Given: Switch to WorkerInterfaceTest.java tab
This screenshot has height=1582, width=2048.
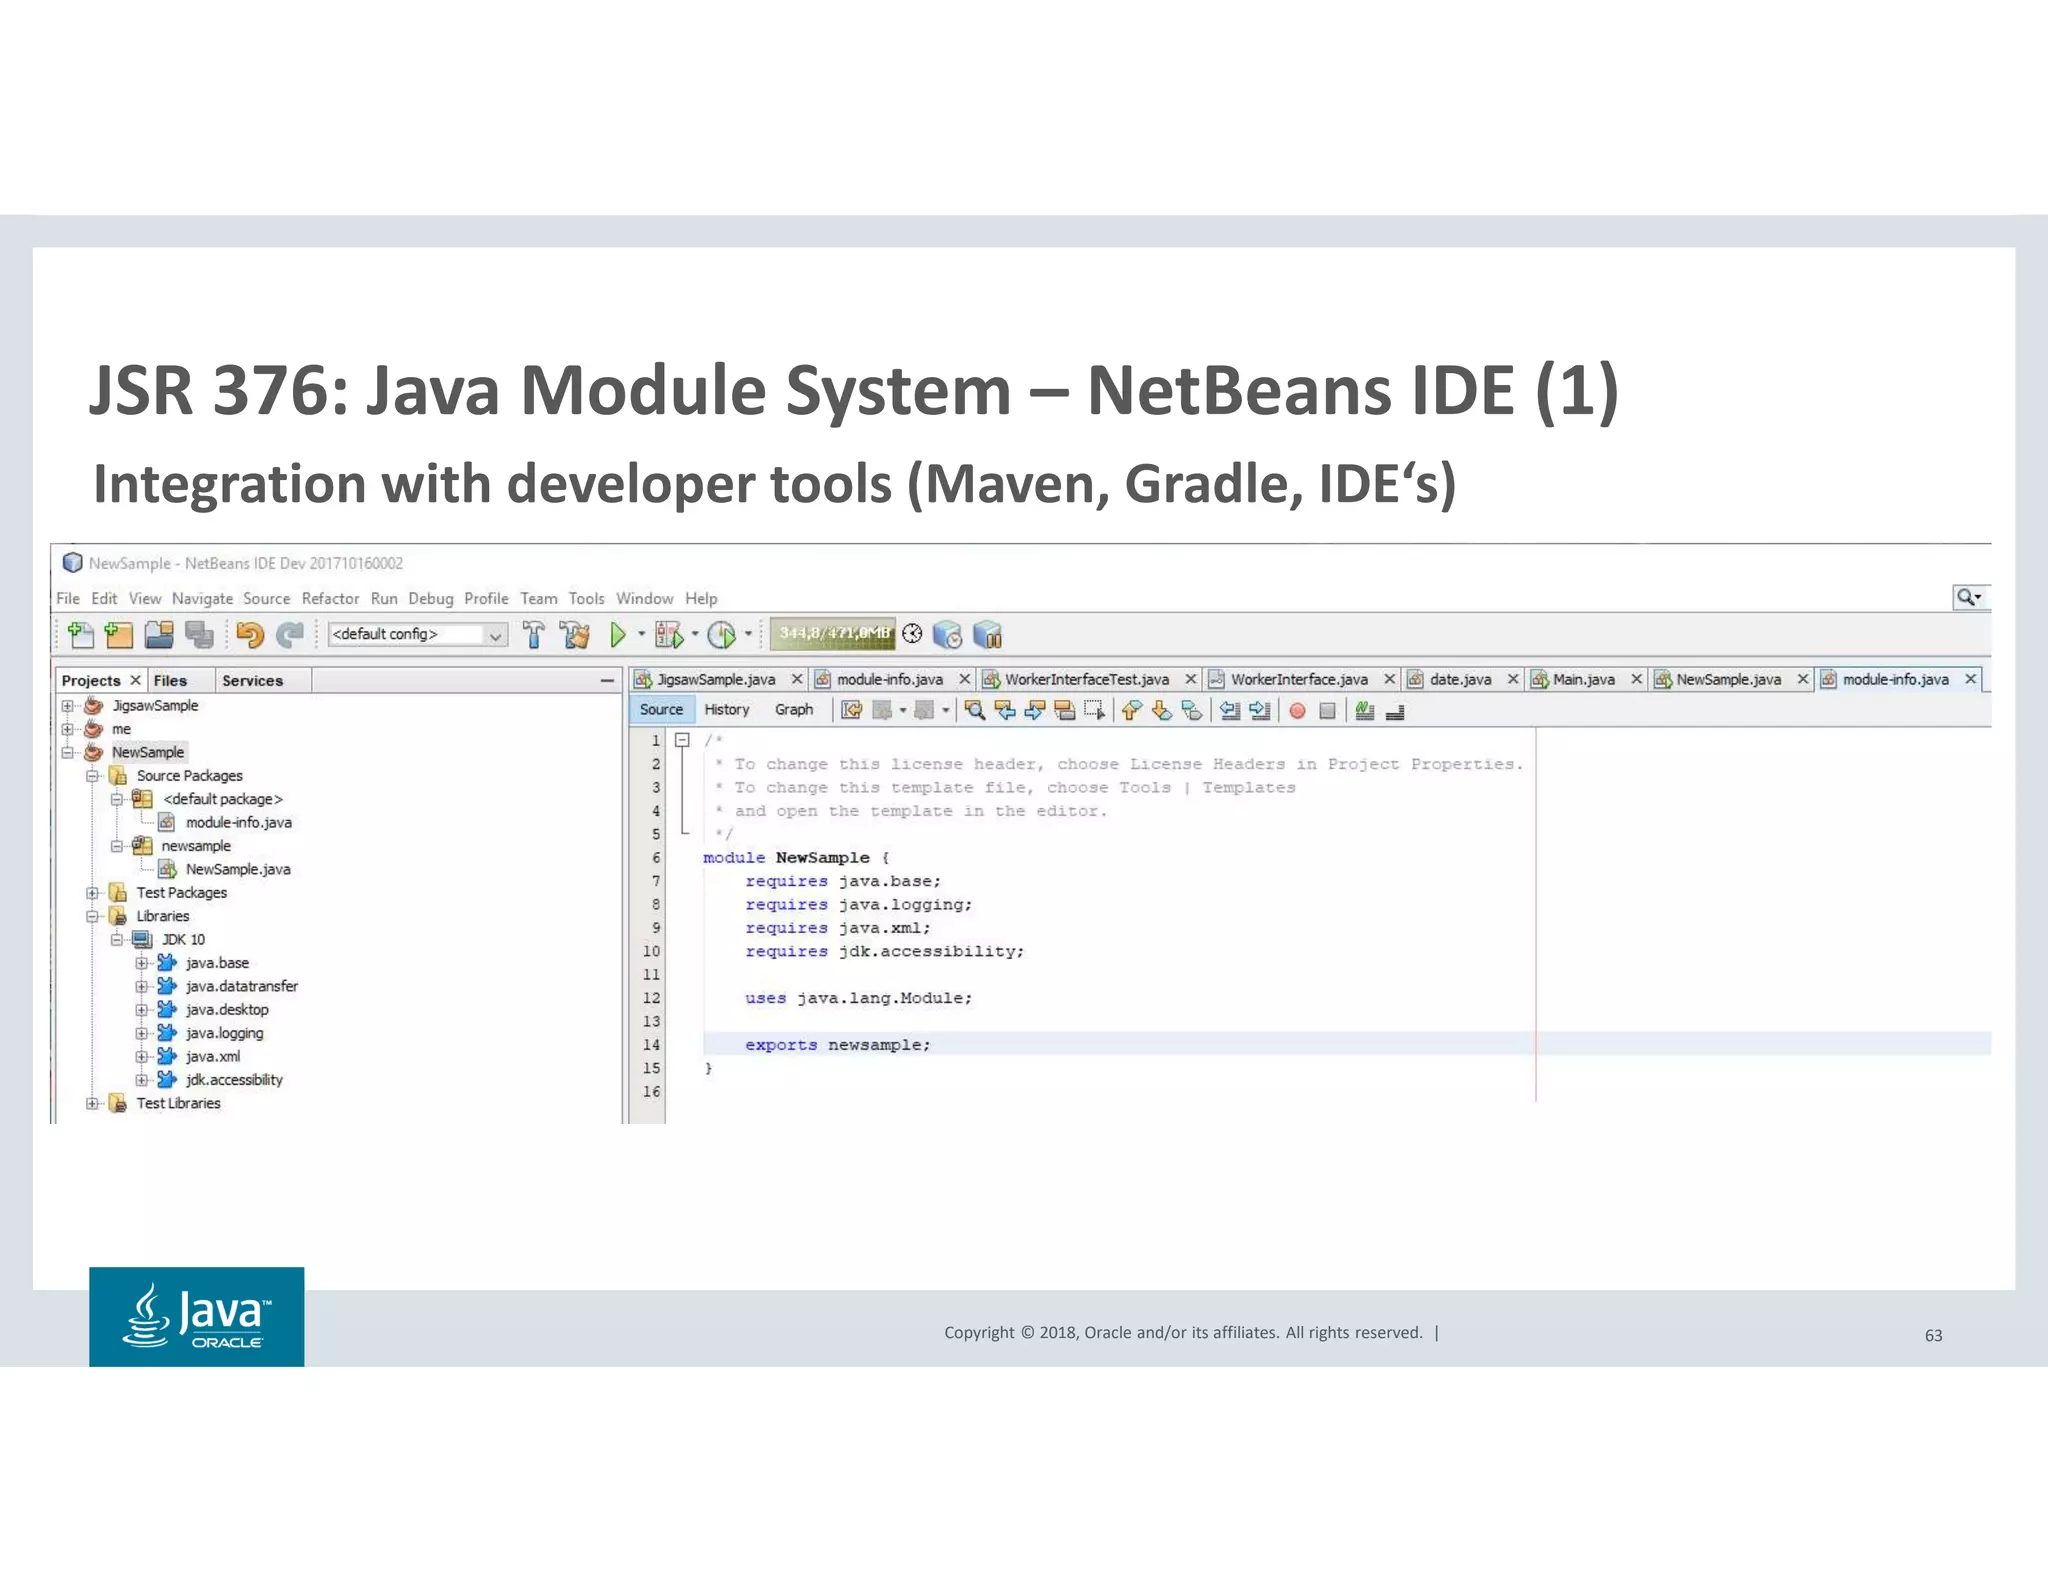Looking at the screenshot, I should [1086, 679].
